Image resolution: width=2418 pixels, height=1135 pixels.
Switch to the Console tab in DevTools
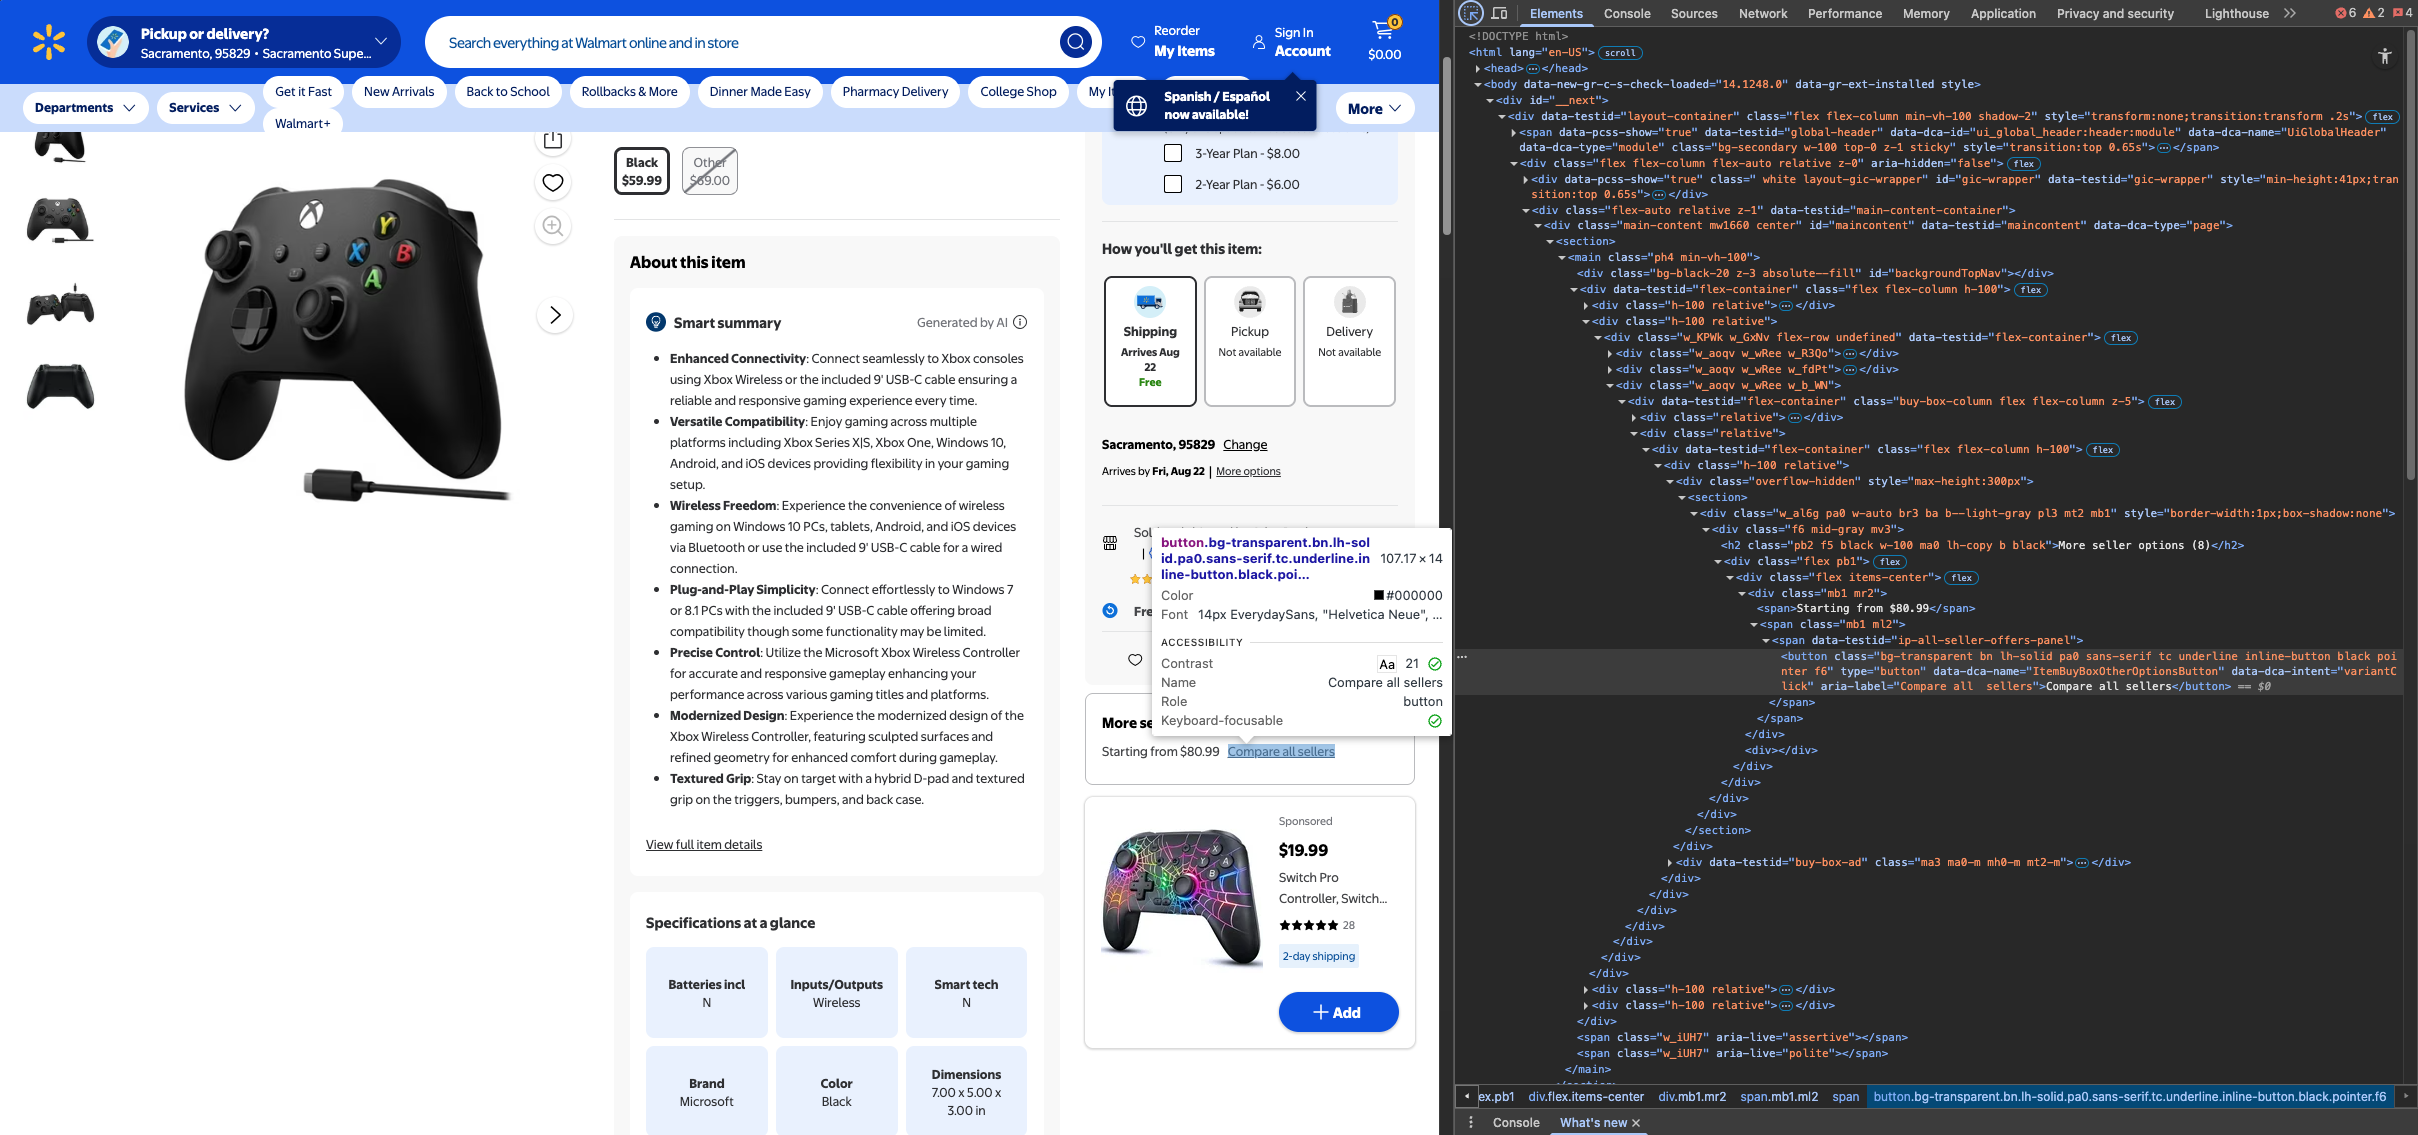pos(1626,13)
